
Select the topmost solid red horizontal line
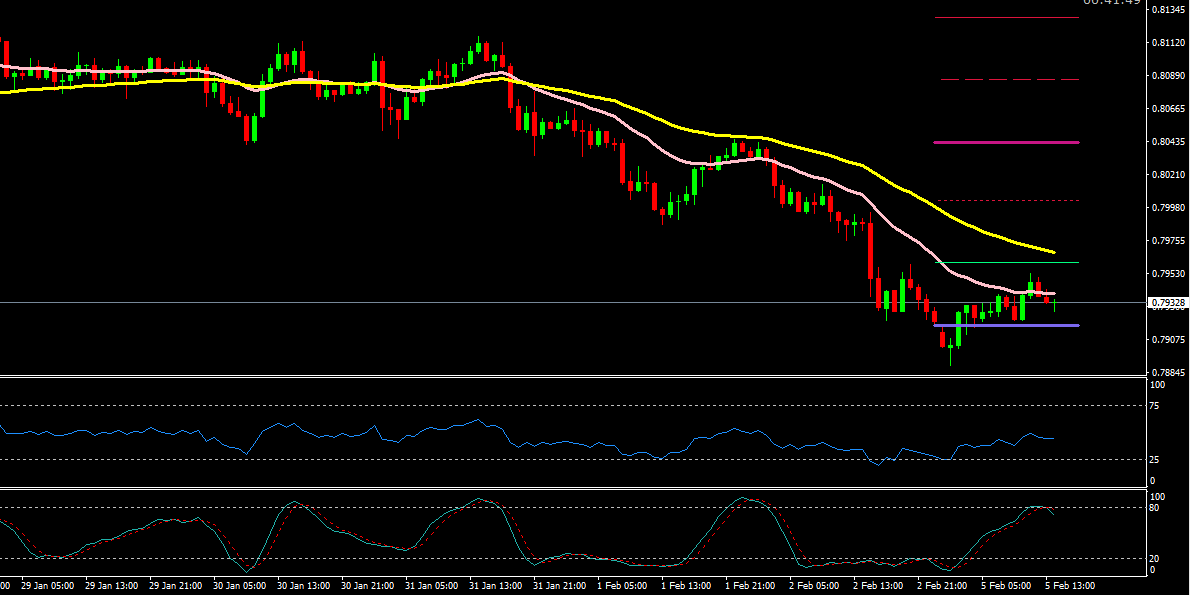click(1007, 17)
